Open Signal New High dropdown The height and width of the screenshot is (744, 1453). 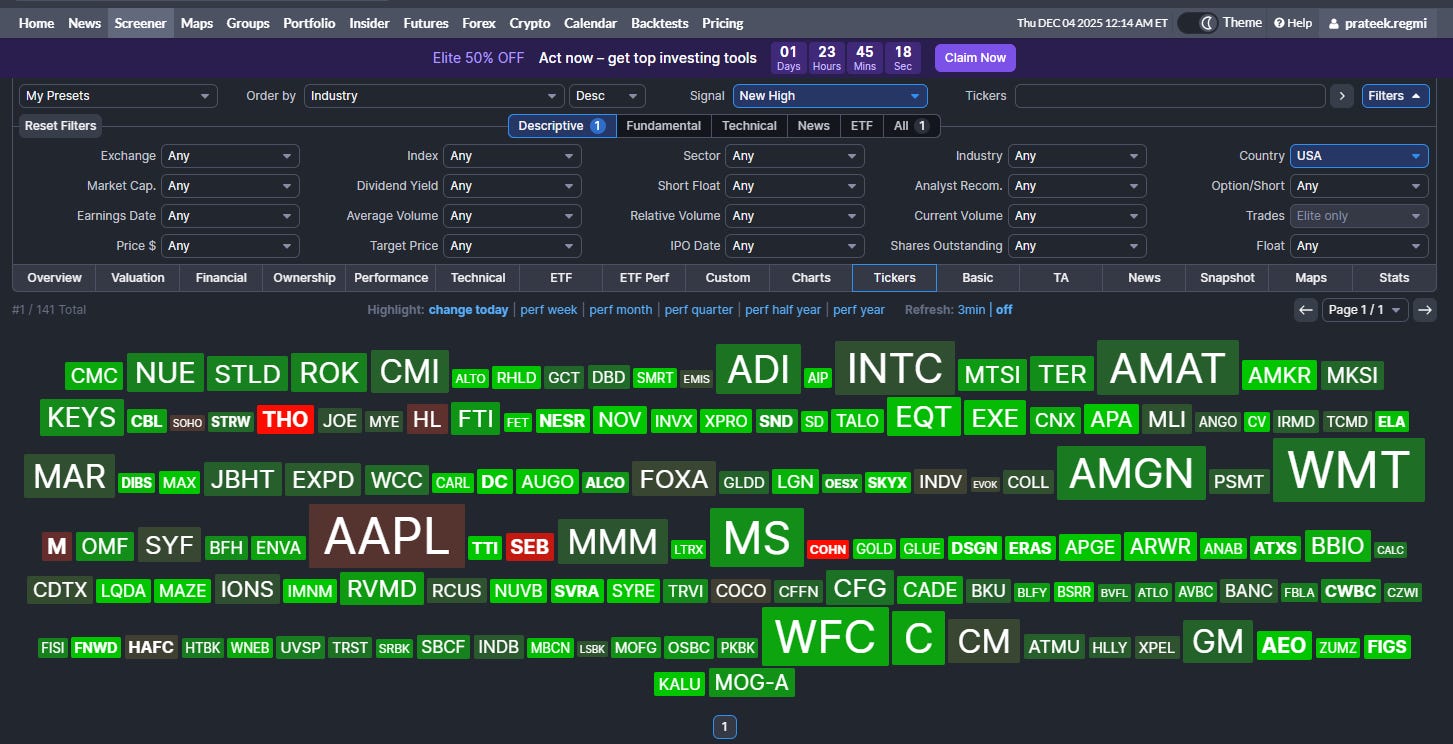pos(830,96)
